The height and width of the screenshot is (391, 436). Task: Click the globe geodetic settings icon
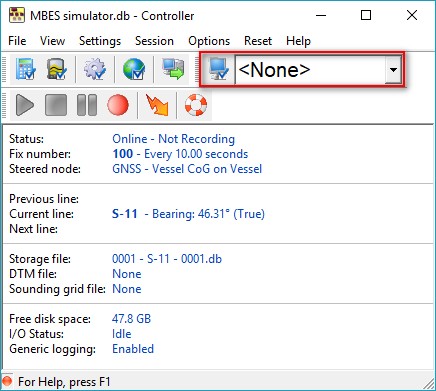click(134, 69)
